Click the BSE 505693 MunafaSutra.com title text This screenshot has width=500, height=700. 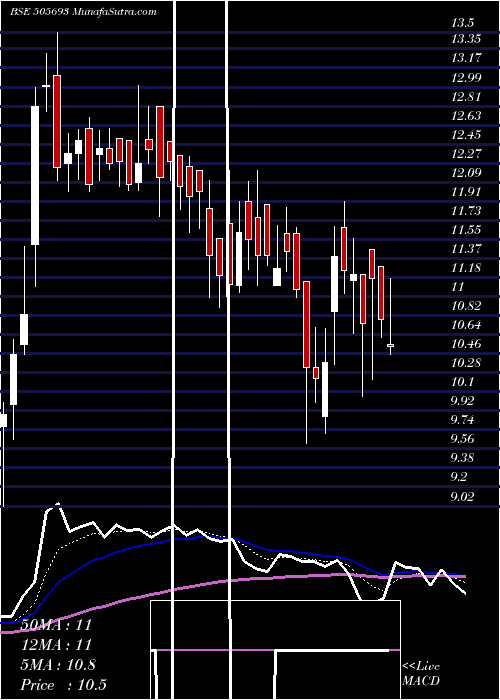point(83,12)
